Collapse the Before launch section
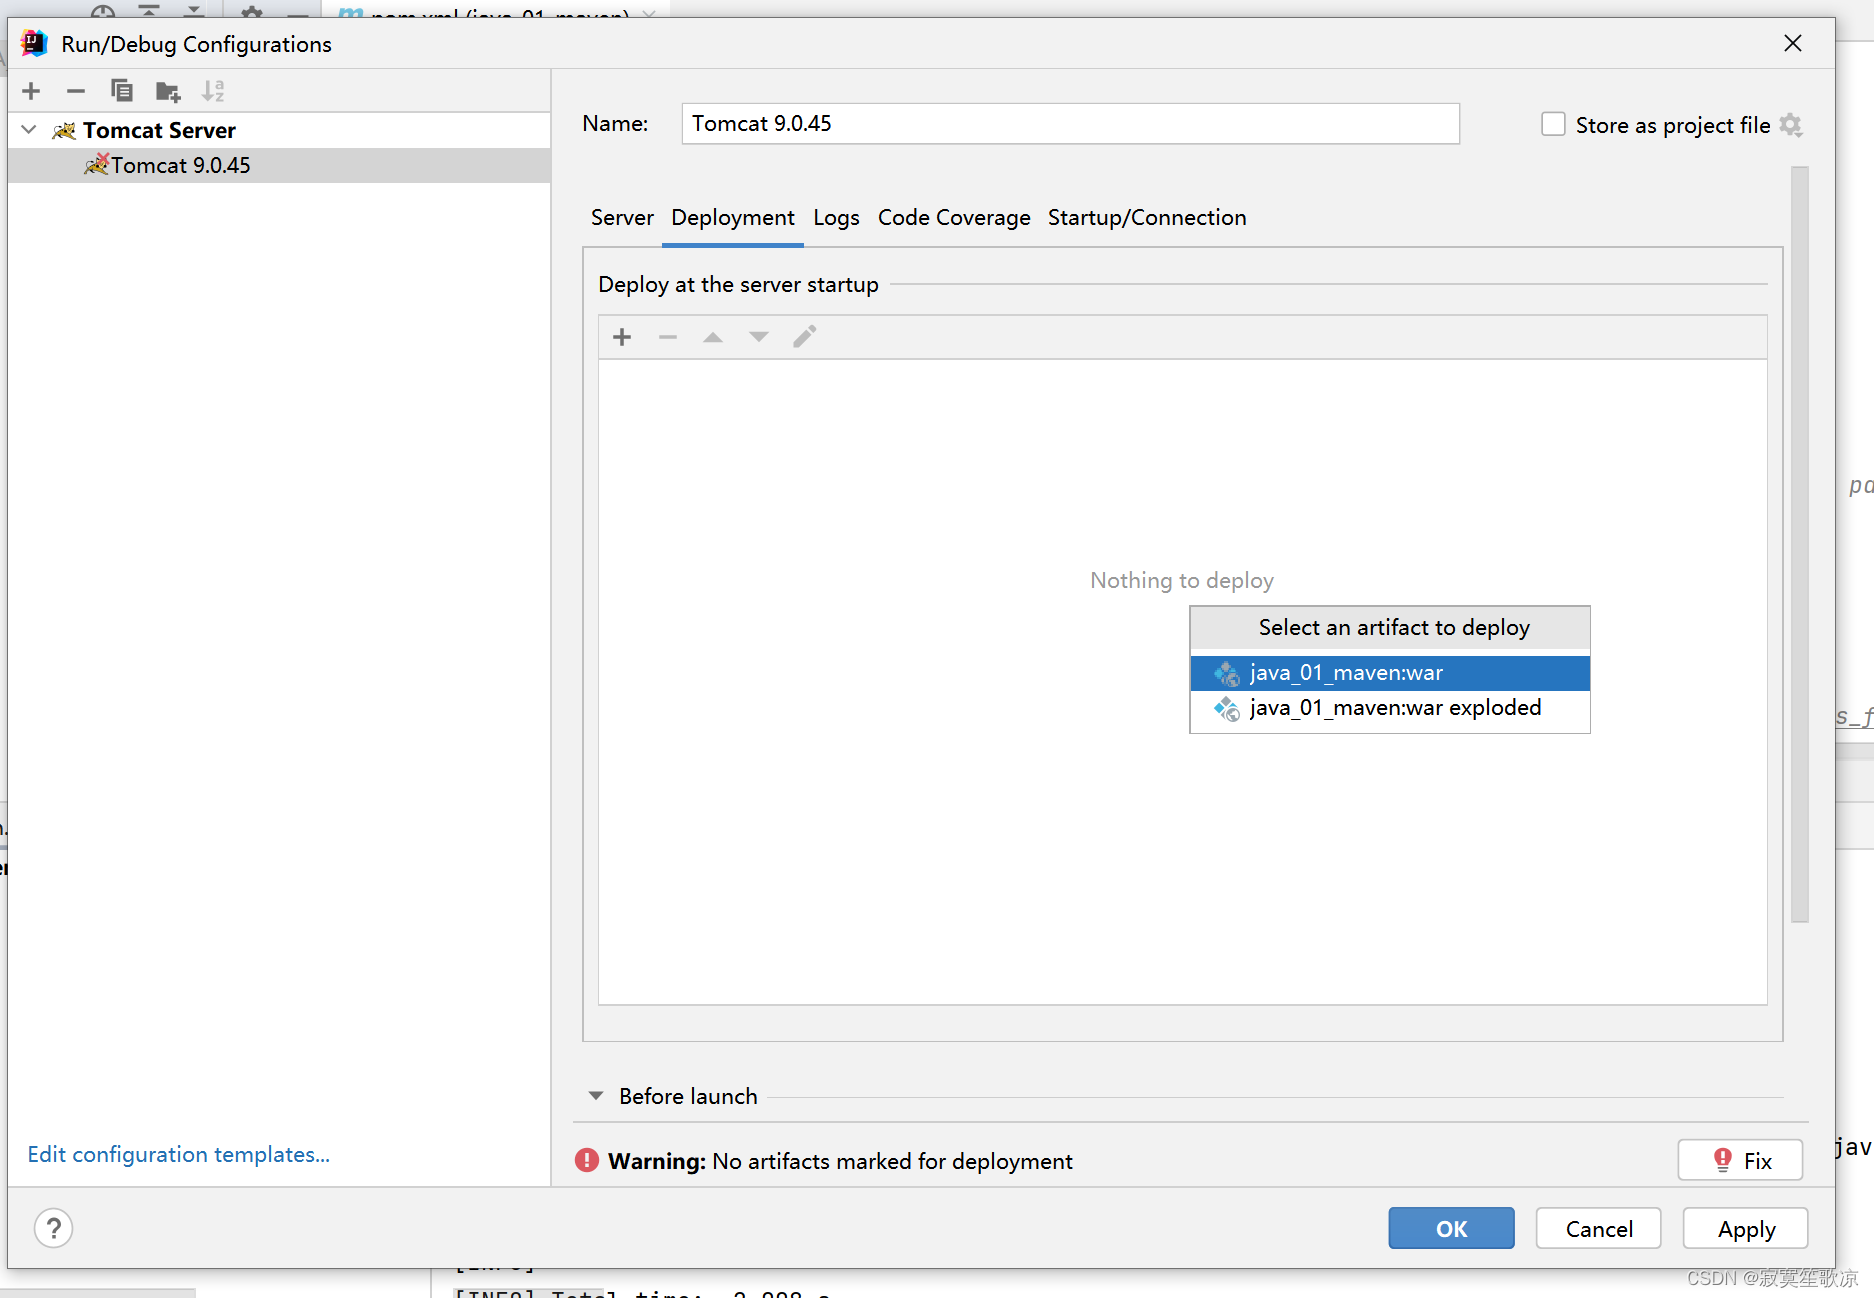Screen dimensions: 1874x1298 596,1096
